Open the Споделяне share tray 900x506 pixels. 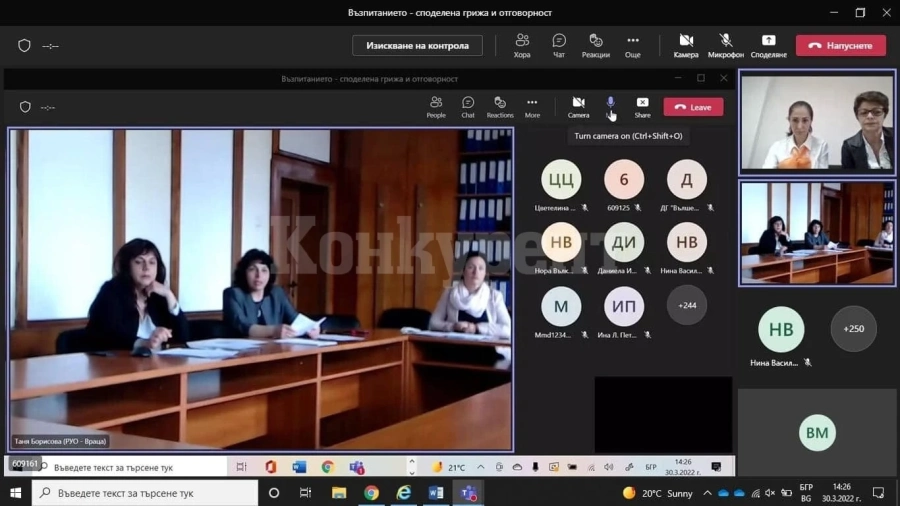tap(769, 45)
